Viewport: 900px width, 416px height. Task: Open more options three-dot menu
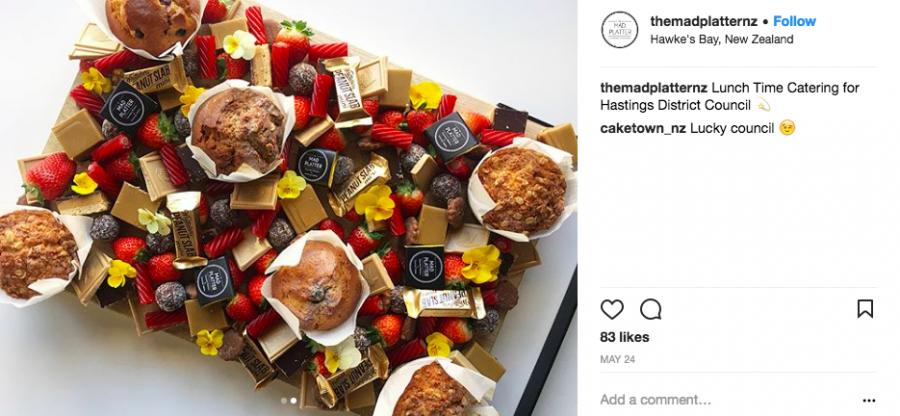tap(869, 401)
